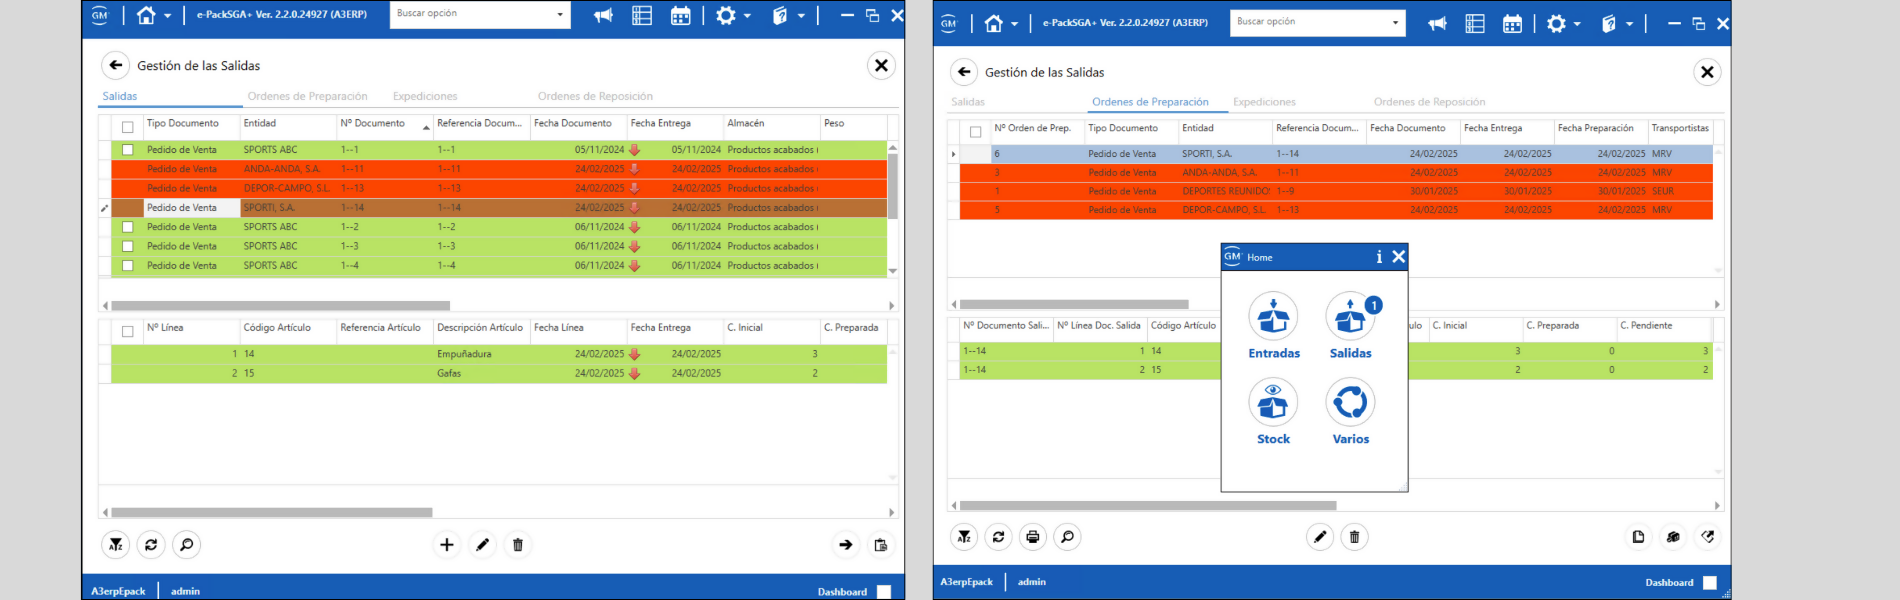This screenshot has width=1900, height=600.
Task: Tick the header checkbox in right preparation grid
Action: click(975, 132)
